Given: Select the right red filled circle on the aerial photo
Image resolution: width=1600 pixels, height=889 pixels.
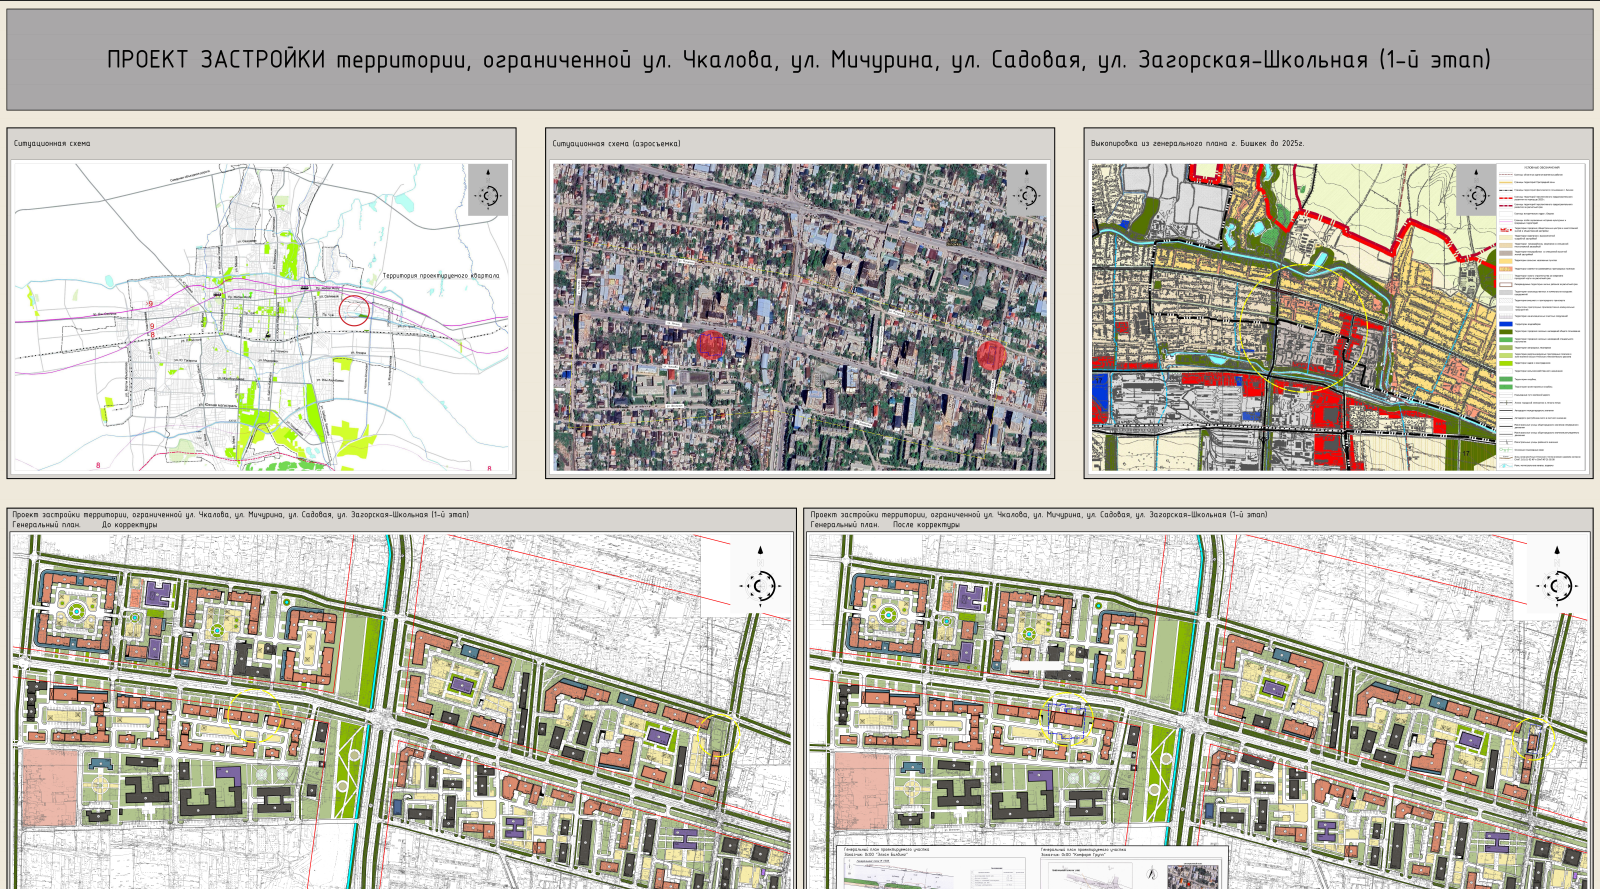Looking at the screenshot, I should pos(991,355).
